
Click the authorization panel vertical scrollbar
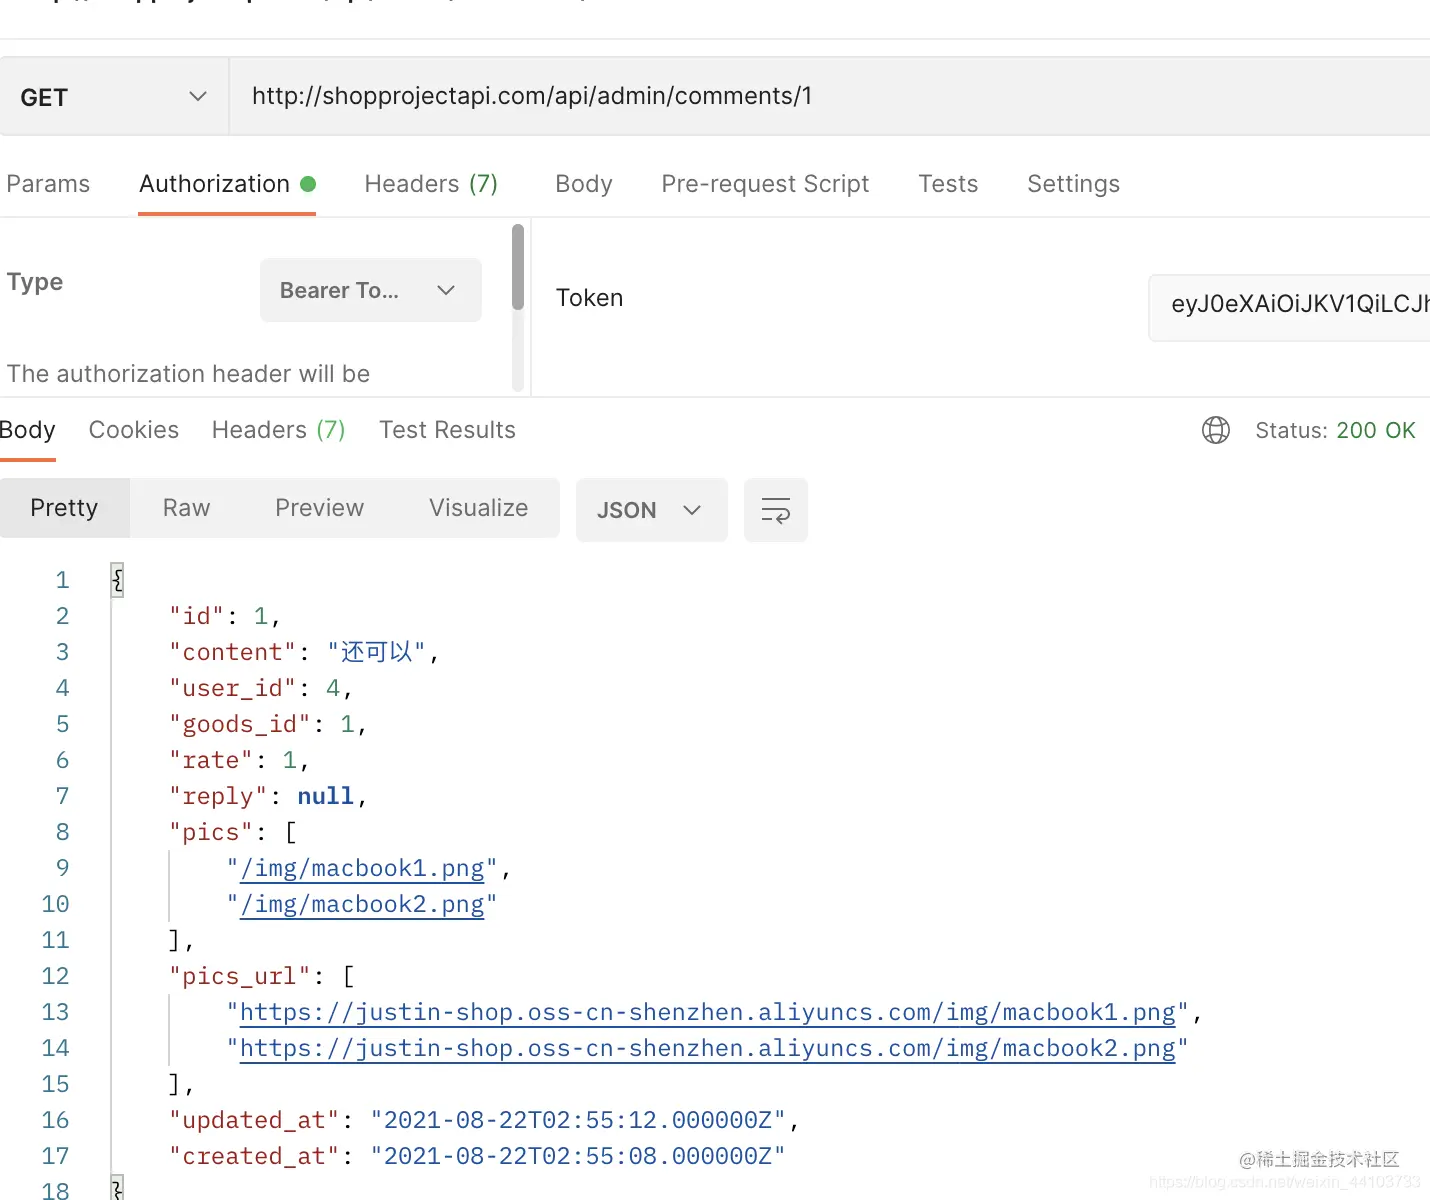pyautogui.click(x=517, y=267)
